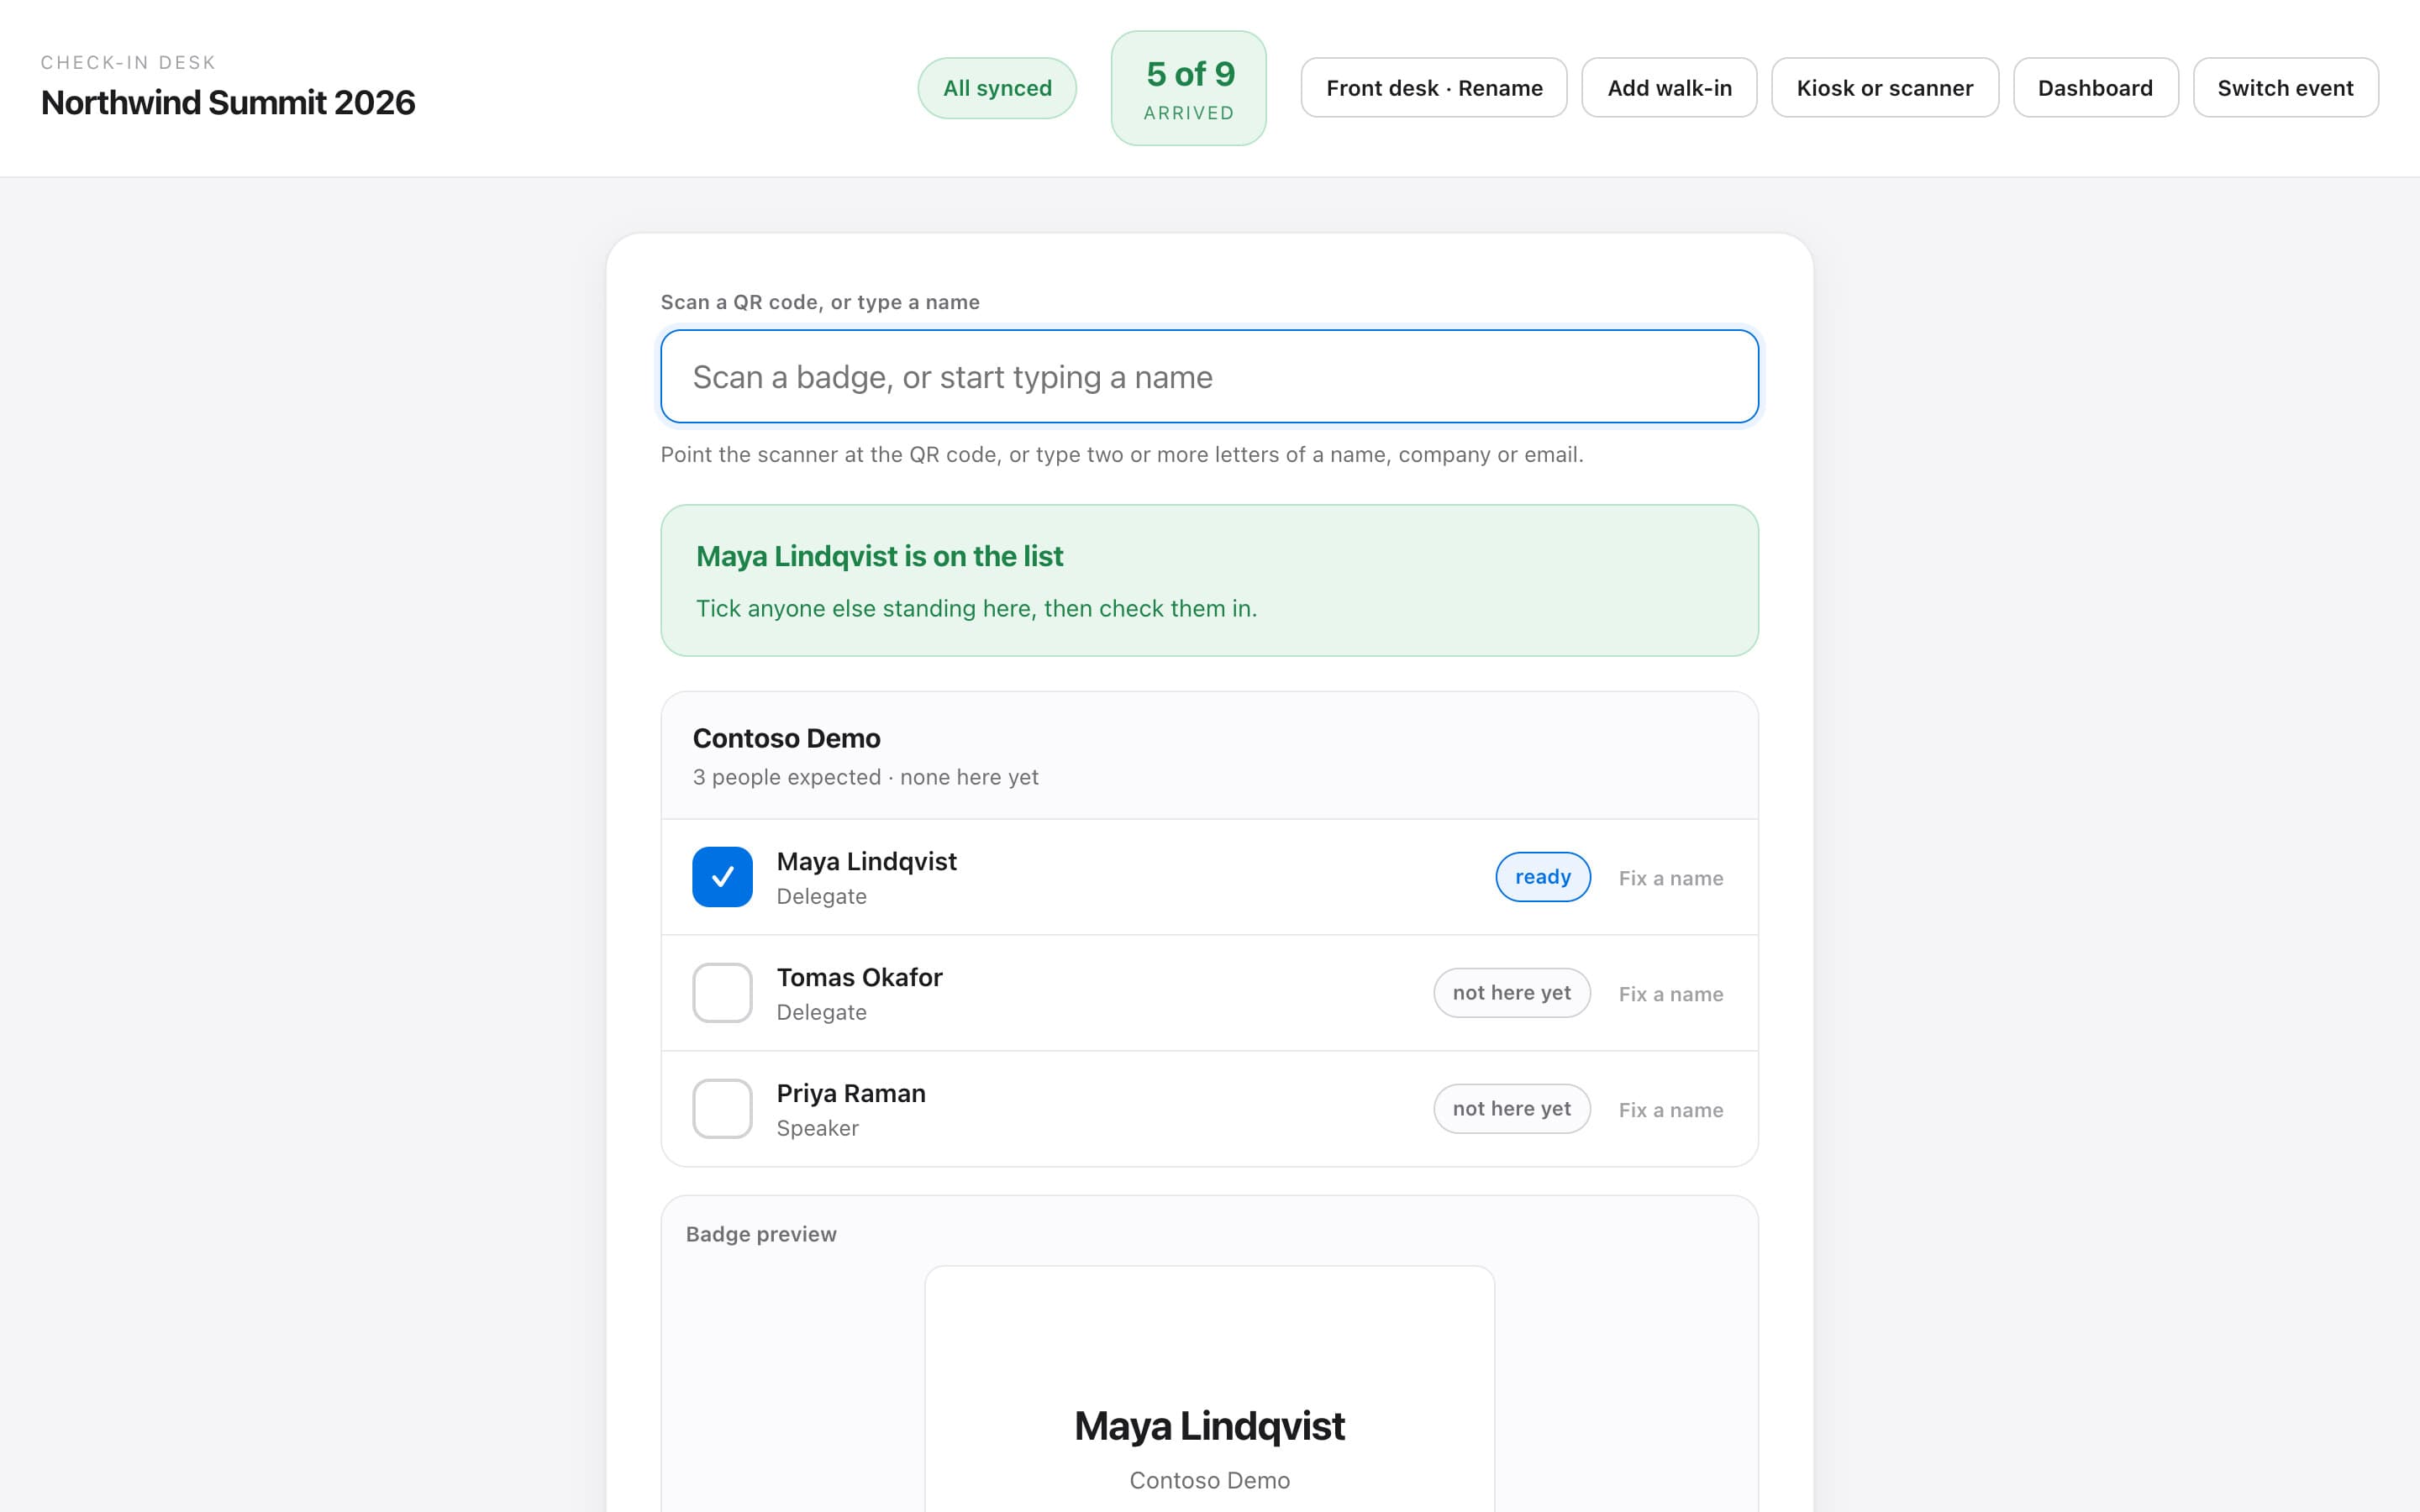Viewport: 2420px width, 1512px height.
Task: Untick Maya Lindqvist's checkbox
Action: [x=722, y=877]
